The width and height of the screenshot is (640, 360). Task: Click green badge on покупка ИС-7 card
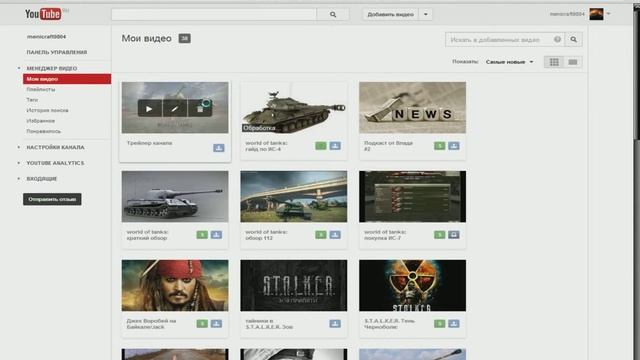[440, 235]
